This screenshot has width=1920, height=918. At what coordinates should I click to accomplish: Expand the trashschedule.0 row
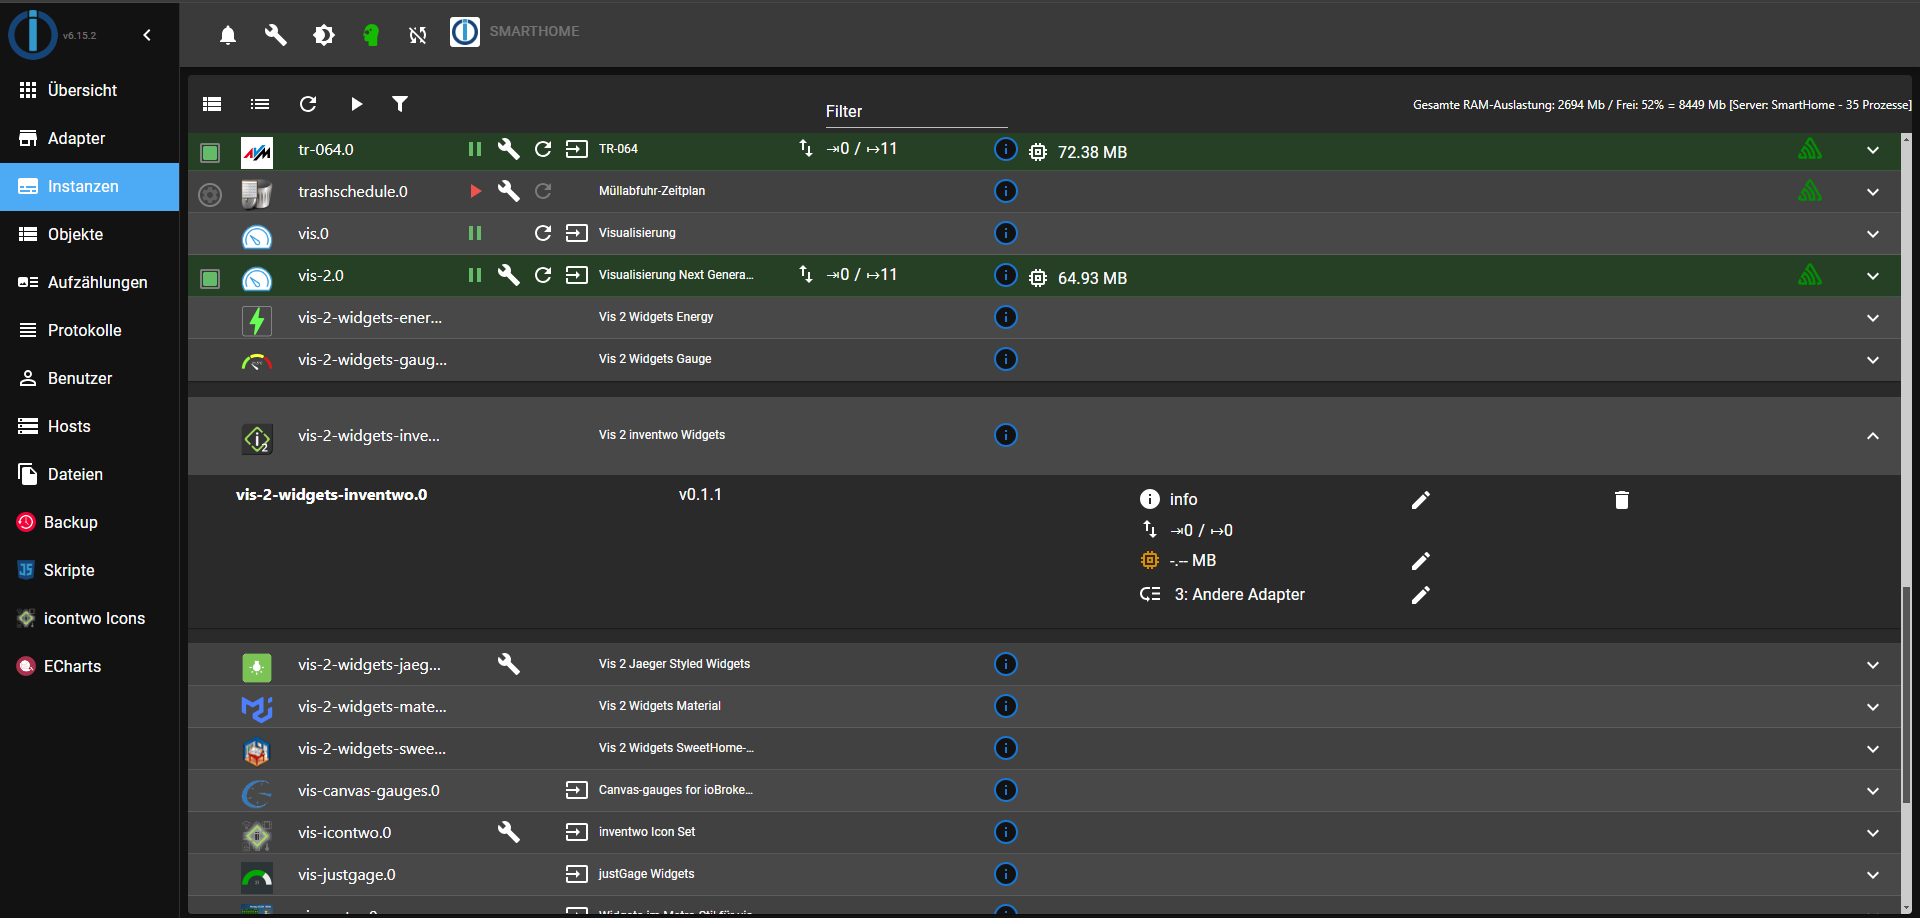(x=1873, y=192)
